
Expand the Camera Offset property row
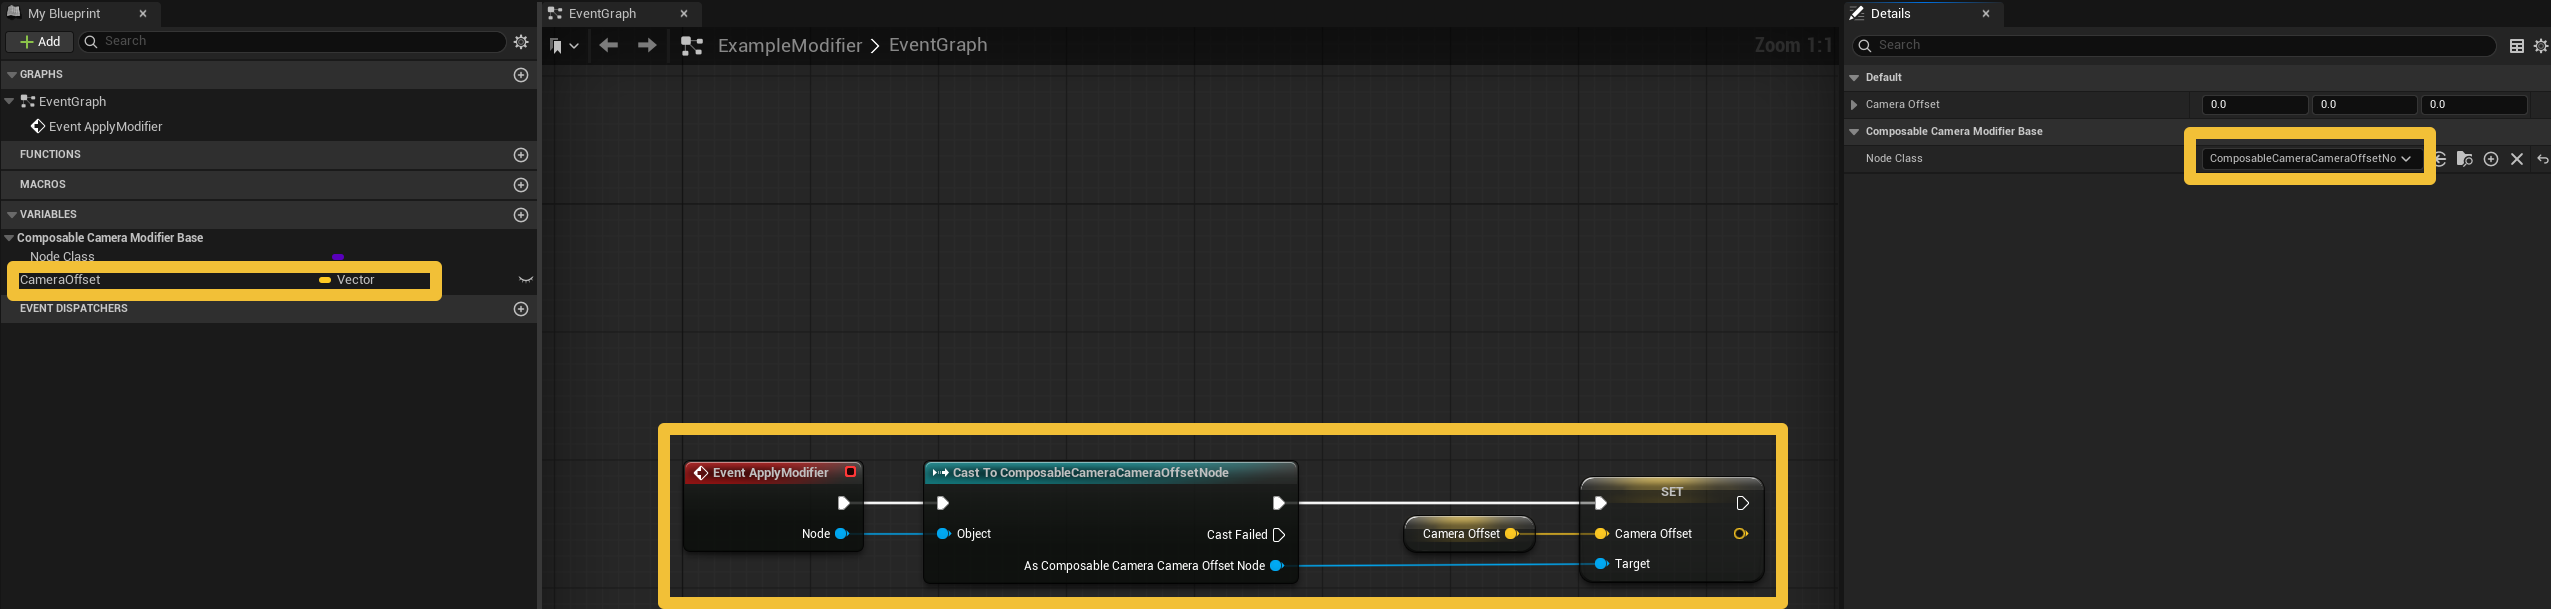[x=1854, y=105]
